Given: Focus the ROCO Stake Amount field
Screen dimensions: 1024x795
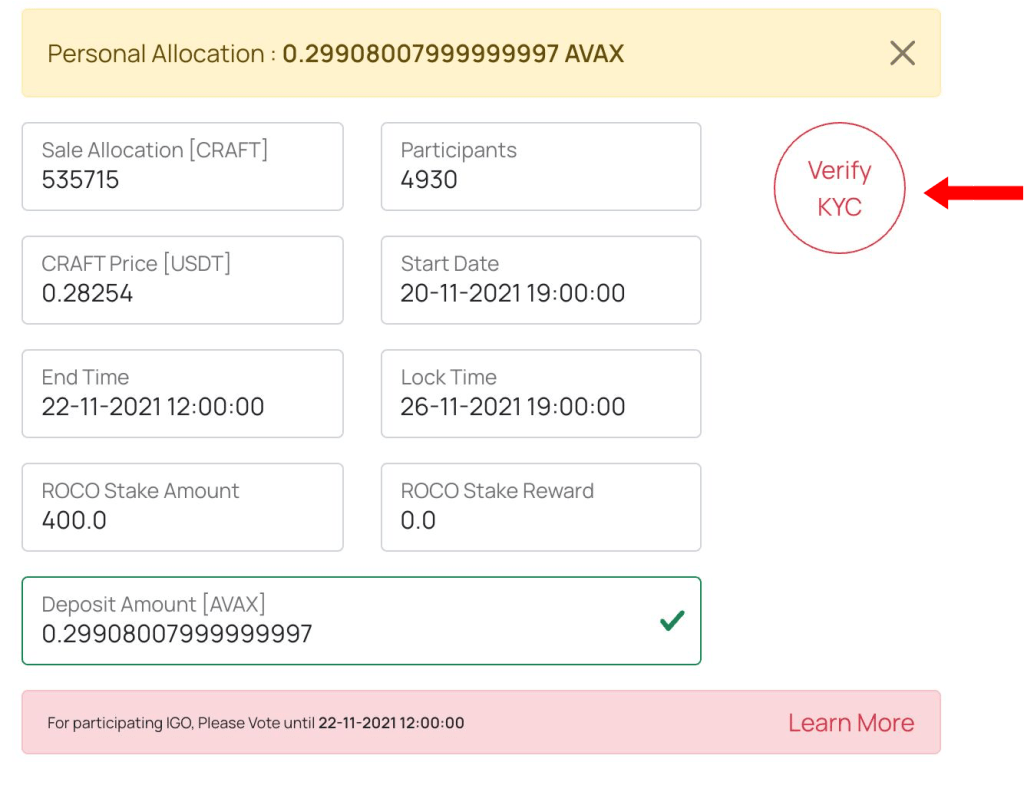Looking at the screenshot, I should click(182, 507).
